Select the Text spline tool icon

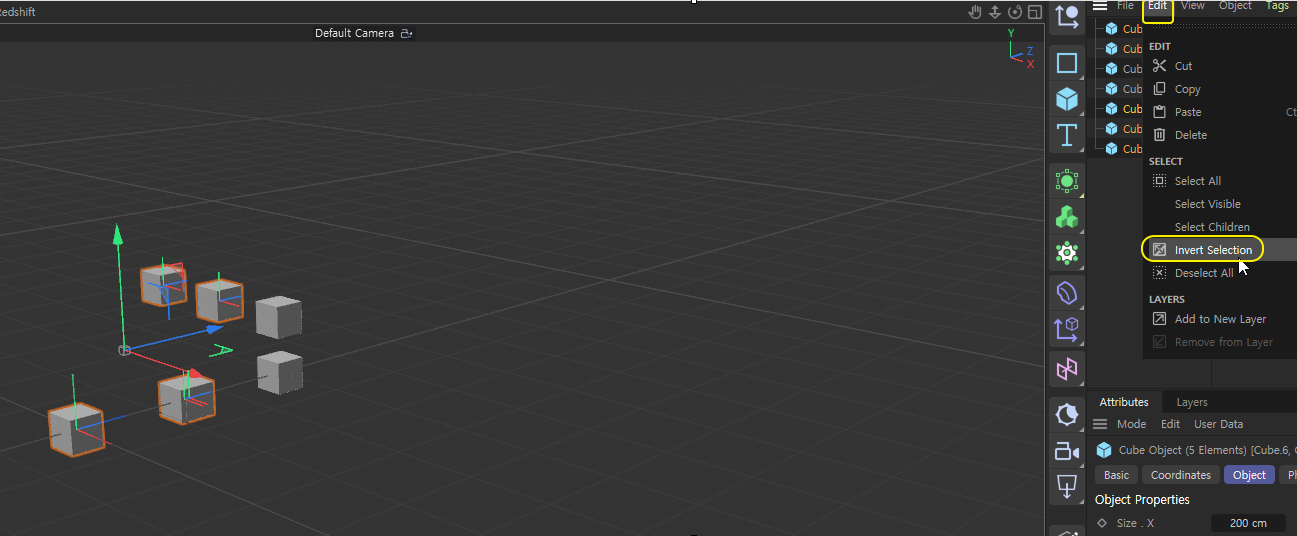1067,135
